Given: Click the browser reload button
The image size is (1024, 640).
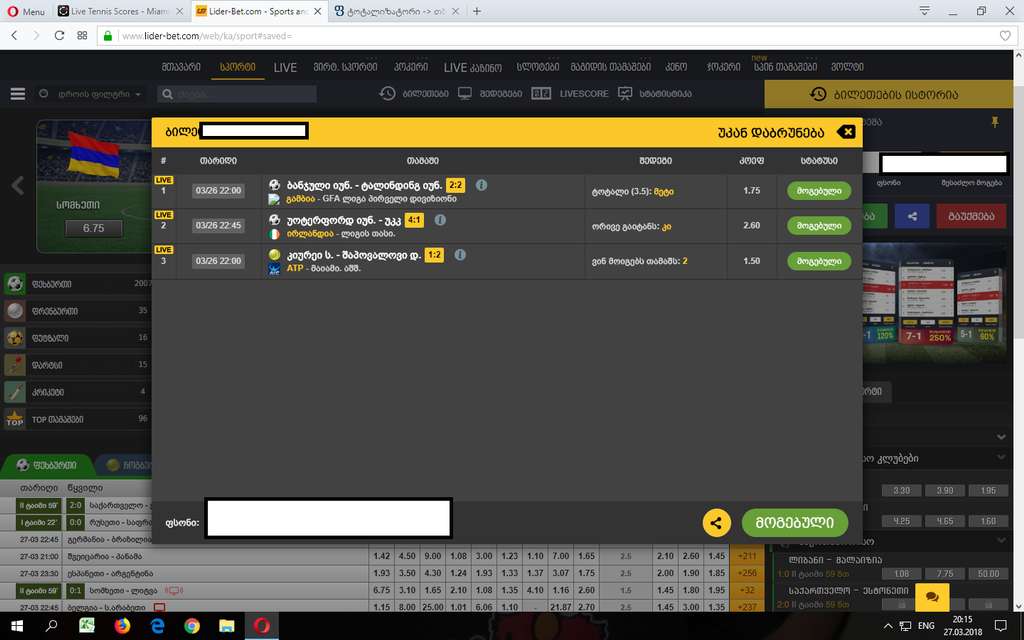Looking at the screenshot, I should (x=59, y=35).
